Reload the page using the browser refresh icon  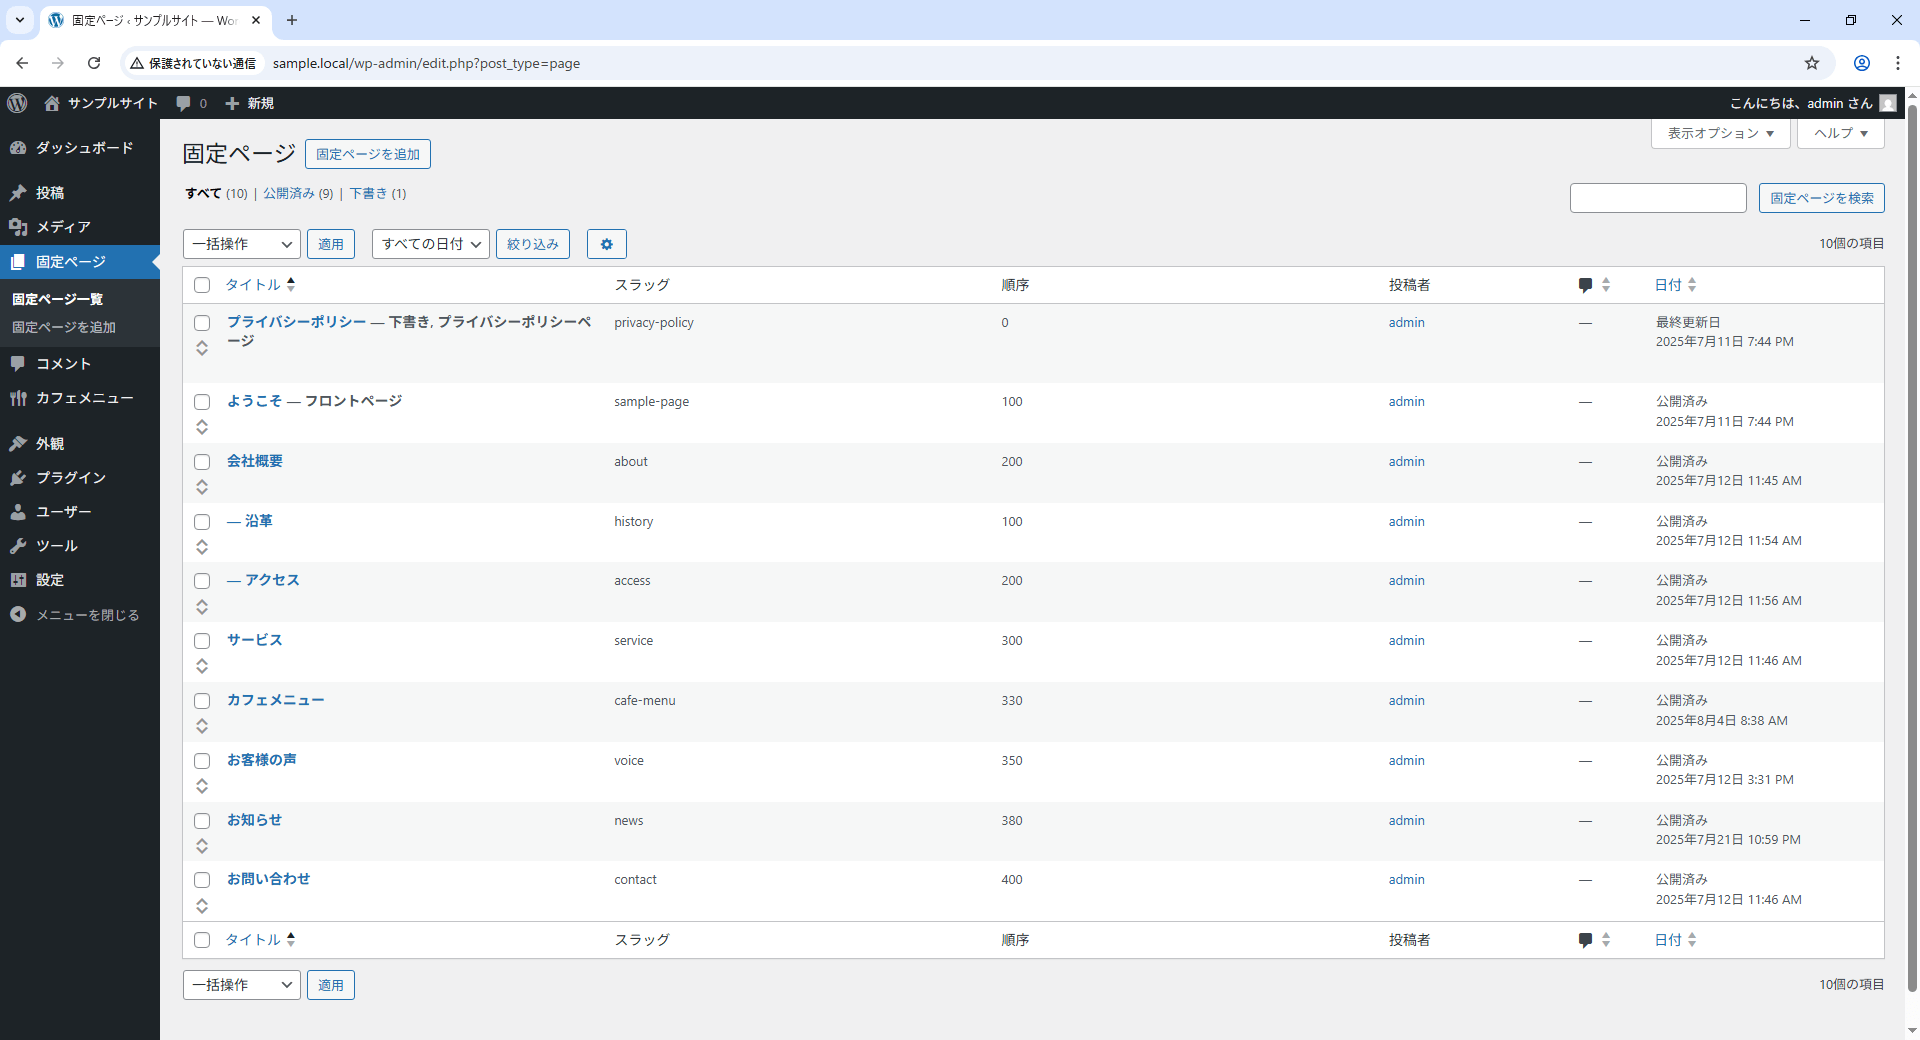[x=94, y=63]
